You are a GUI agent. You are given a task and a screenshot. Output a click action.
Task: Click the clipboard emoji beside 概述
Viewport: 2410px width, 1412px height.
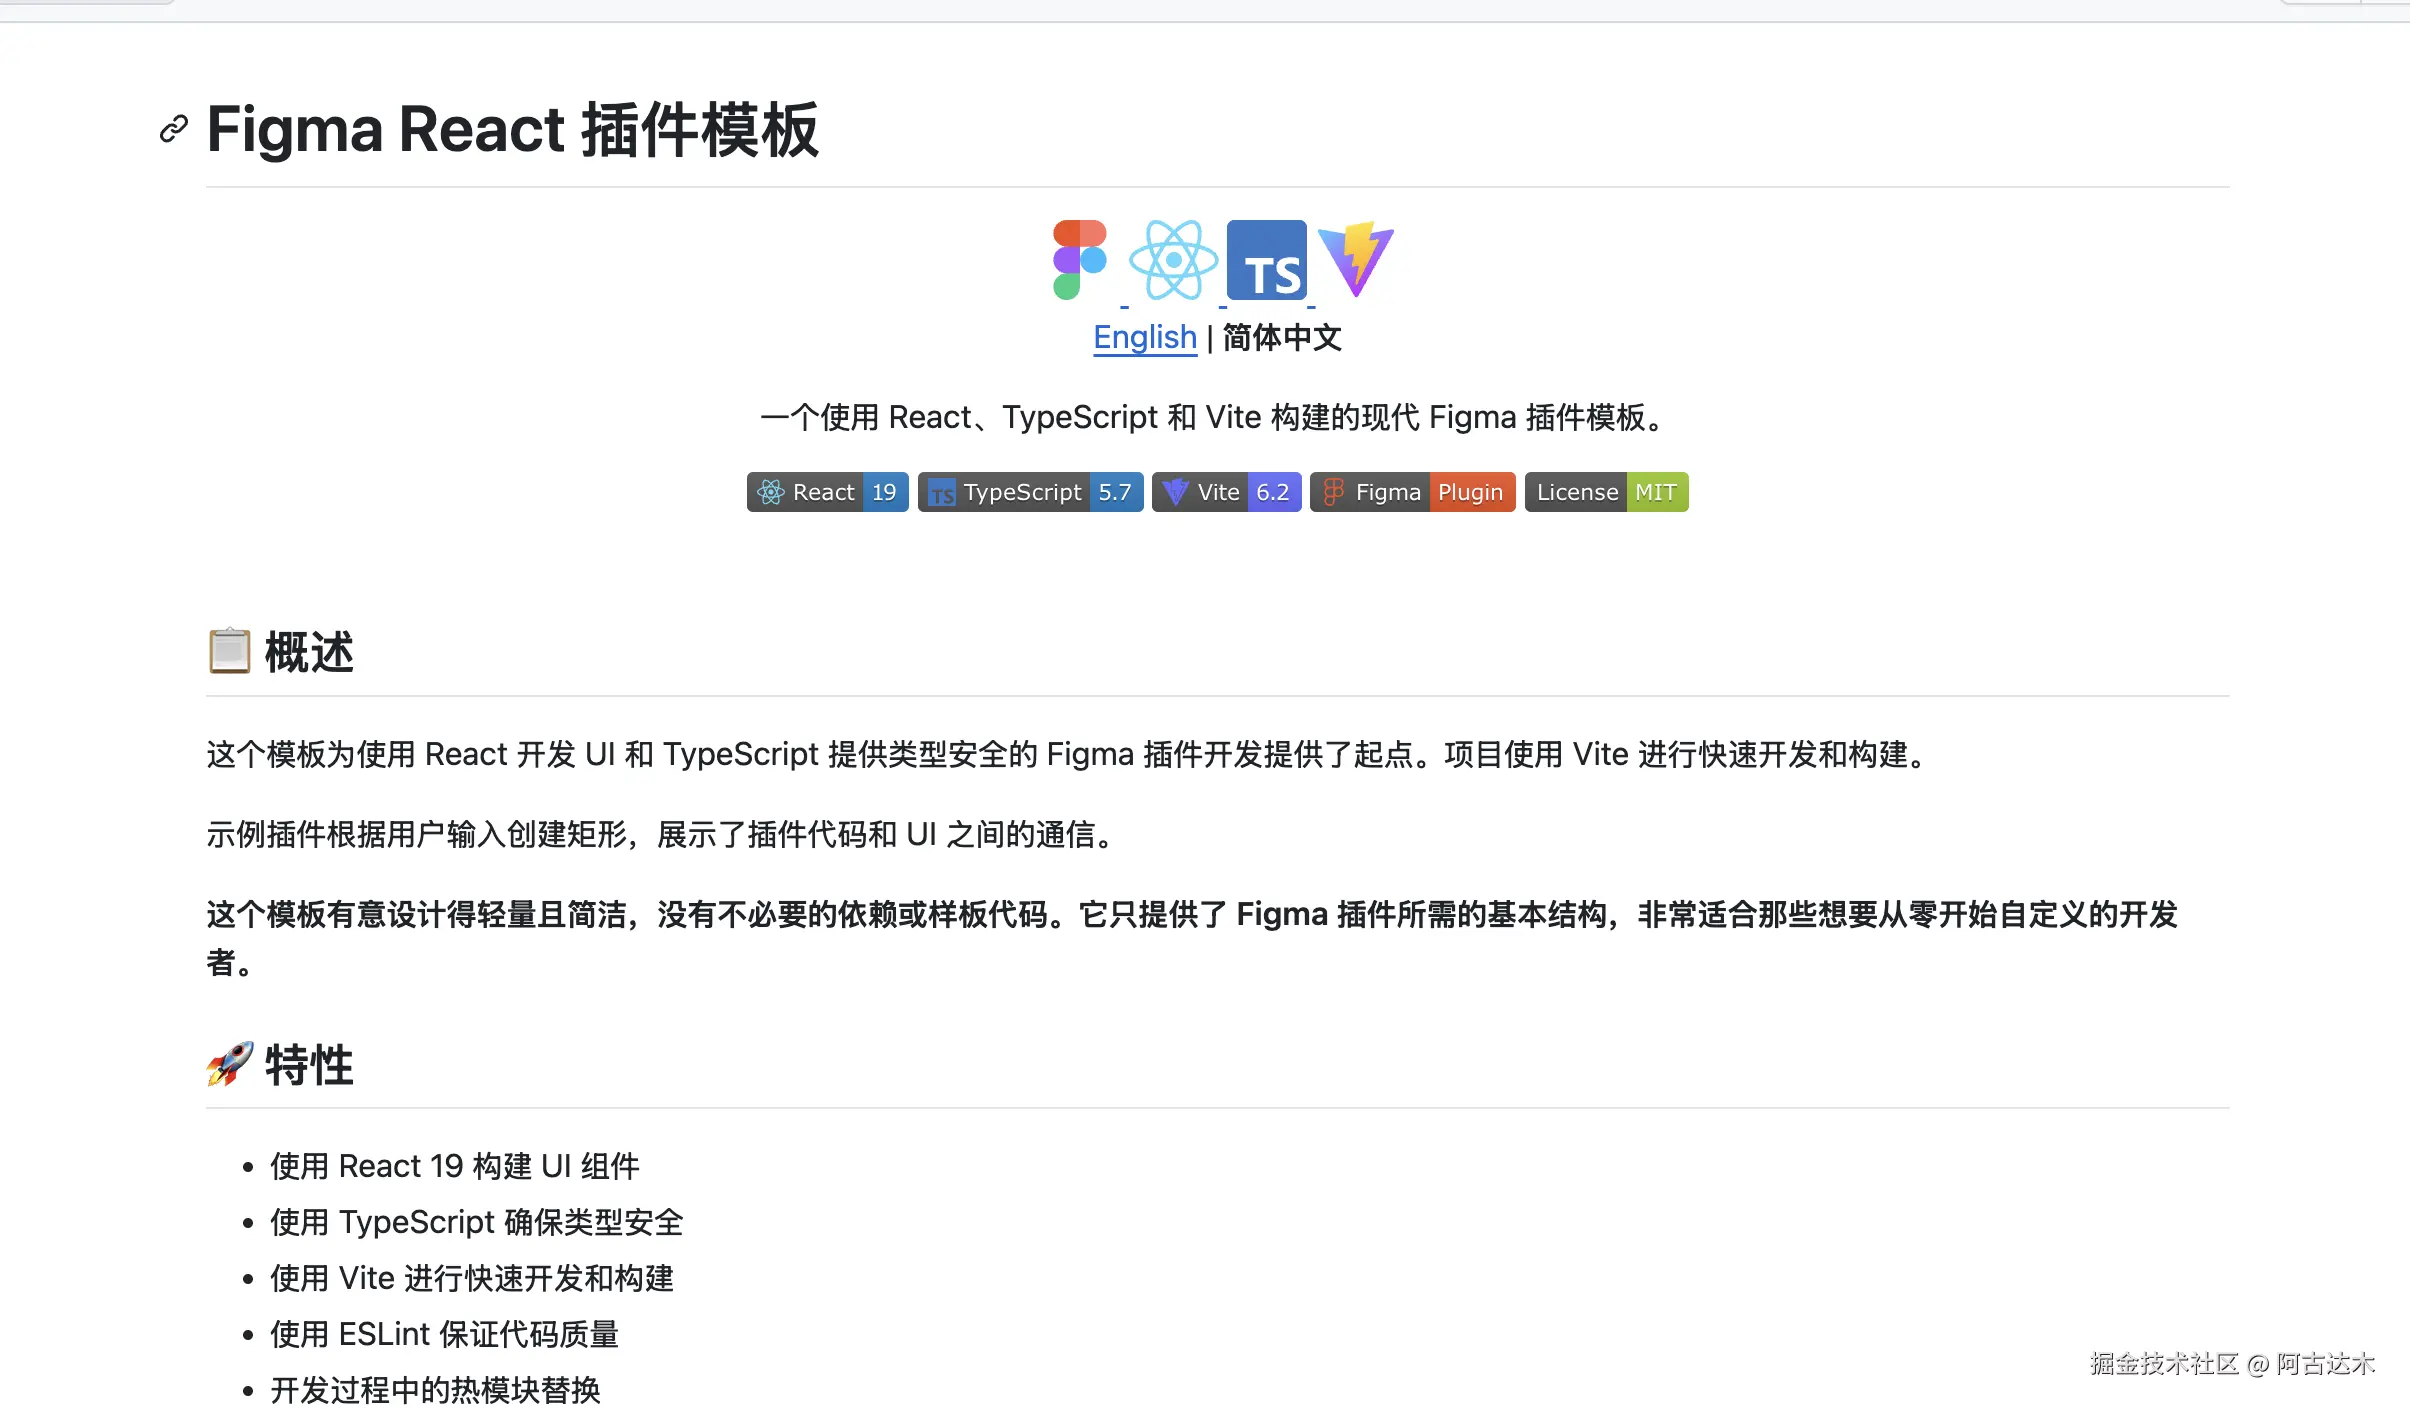(x=229, y=651)
